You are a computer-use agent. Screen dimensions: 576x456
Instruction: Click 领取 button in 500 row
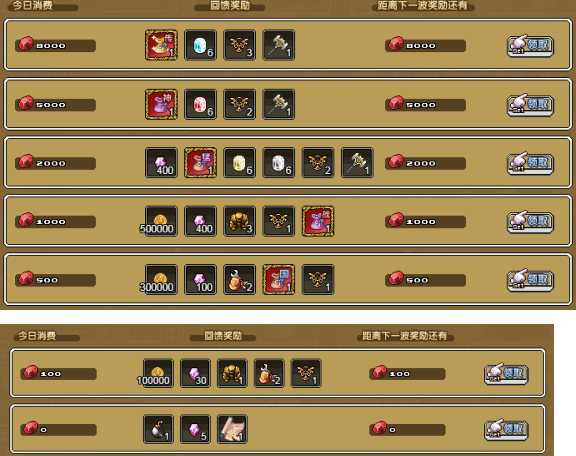pos(530,280)
